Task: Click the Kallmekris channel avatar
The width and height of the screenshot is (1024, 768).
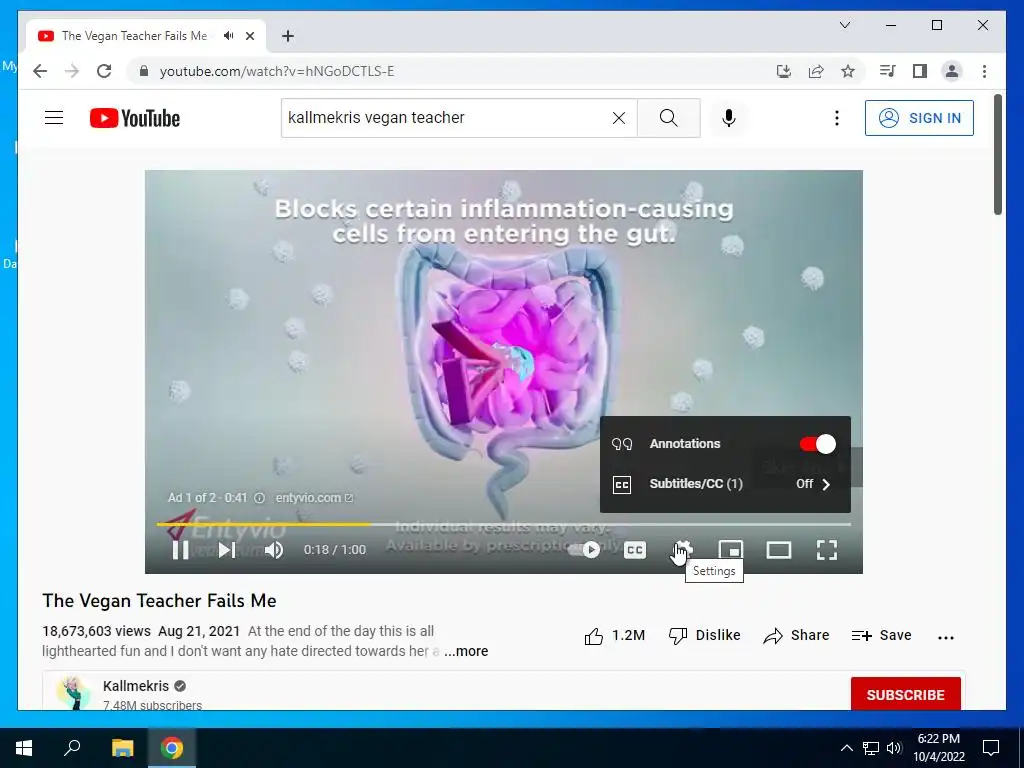Action: (x=73, y=692)
